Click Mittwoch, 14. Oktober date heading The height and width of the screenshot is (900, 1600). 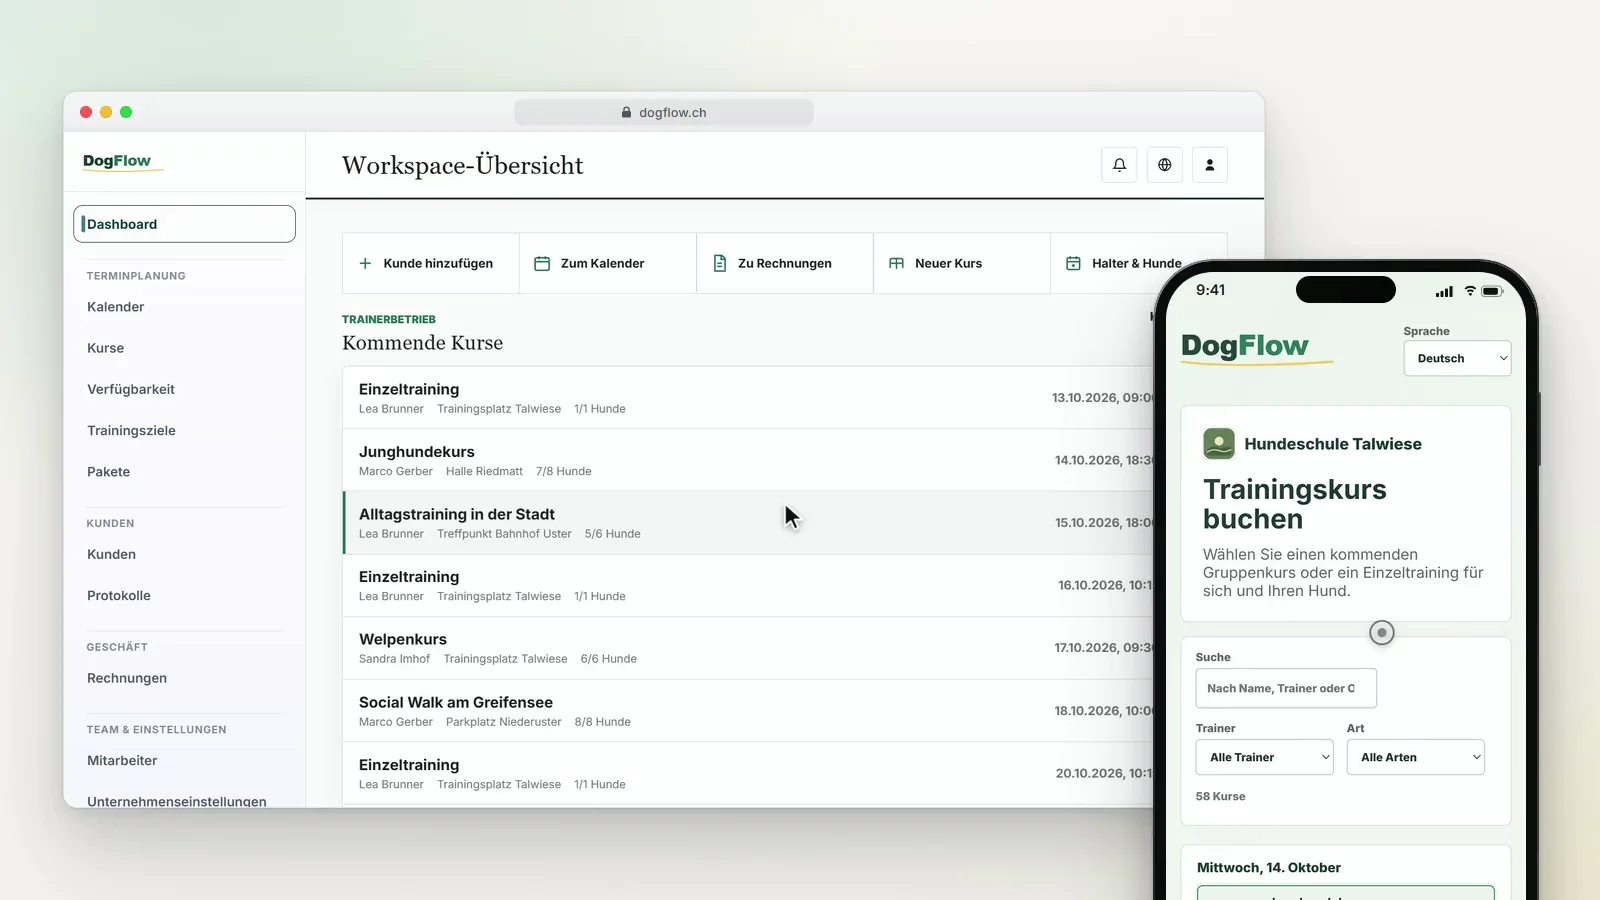tap(1269, 868)
